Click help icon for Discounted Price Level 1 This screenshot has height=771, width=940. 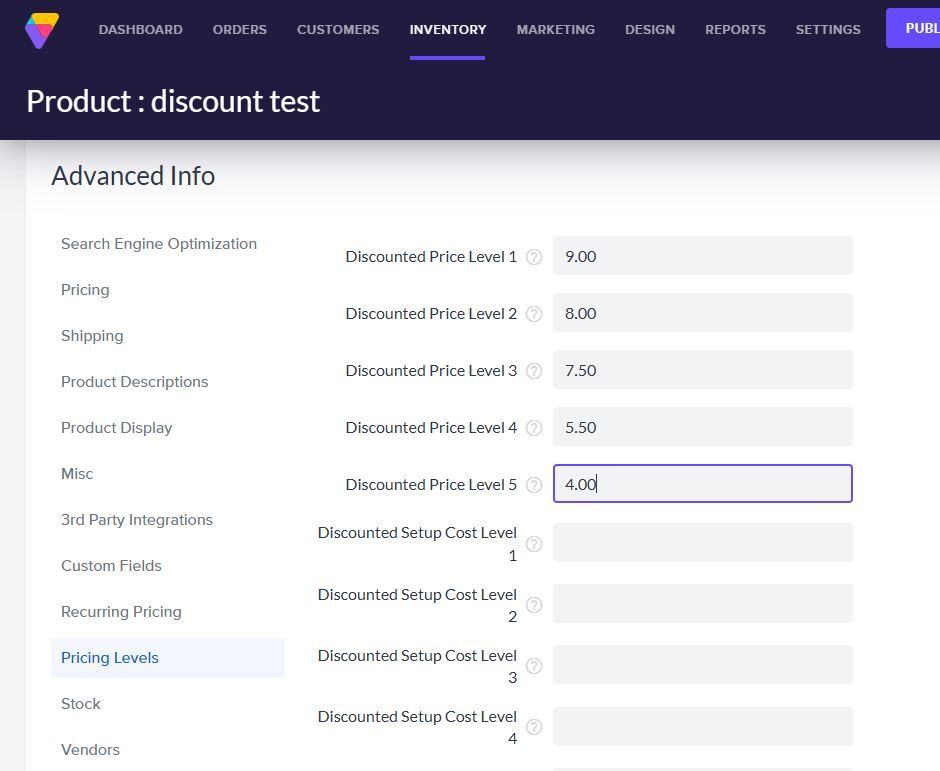coord(534,257)
